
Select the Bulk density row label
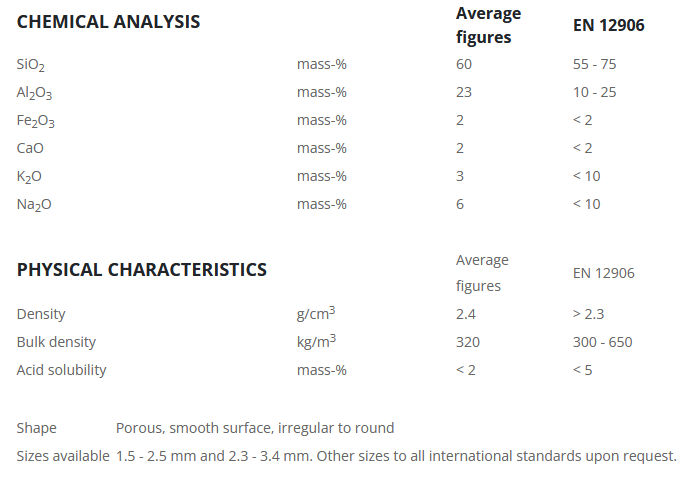56,342
